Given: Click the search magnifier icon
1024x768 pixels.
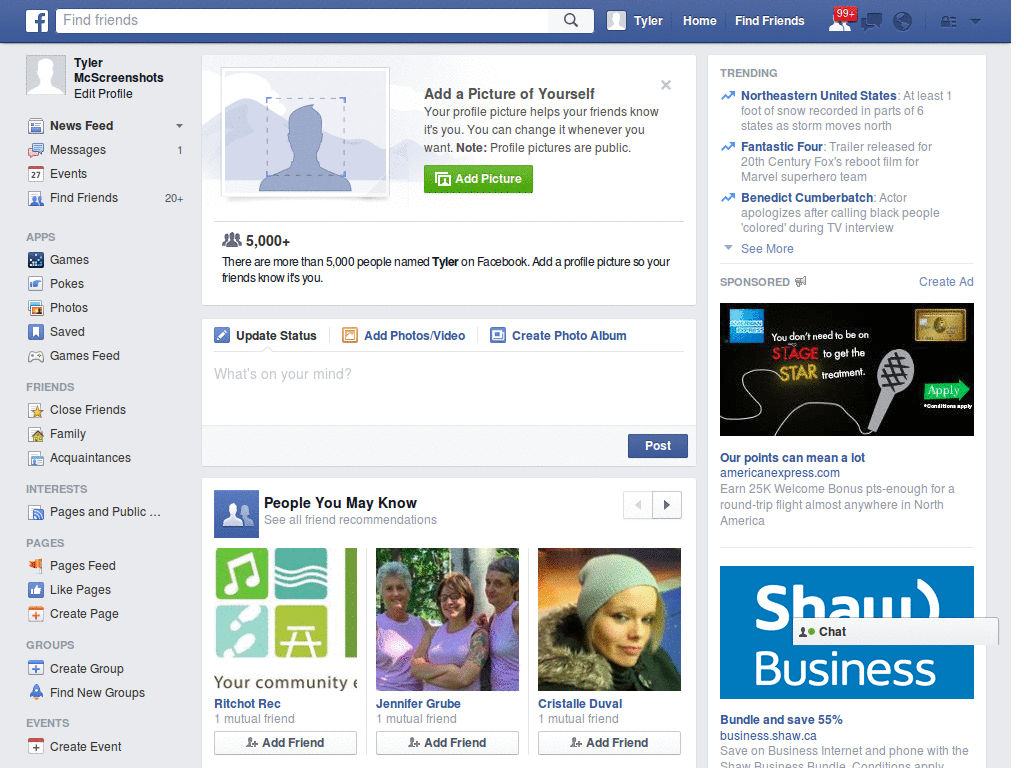Looking at the screenshot, I should (x=571, y=20).
